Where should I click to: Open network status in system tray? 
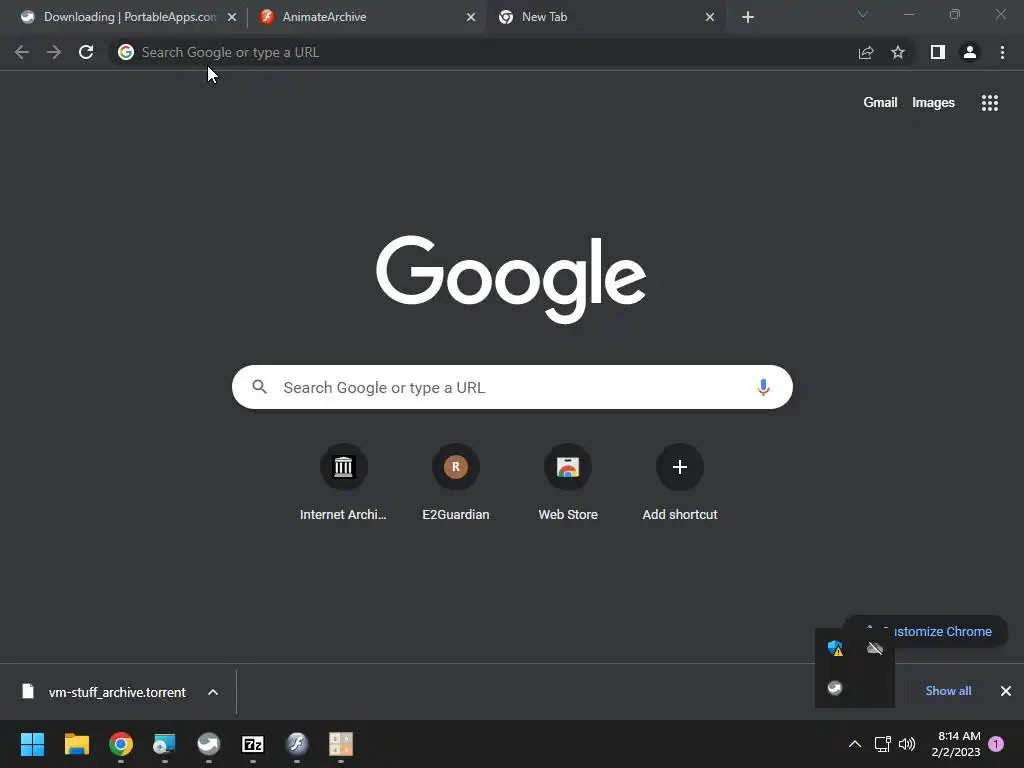882,744
